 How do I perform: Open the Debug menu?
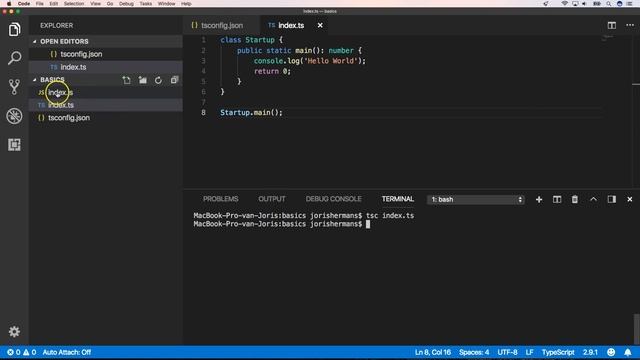pos(126,4)
